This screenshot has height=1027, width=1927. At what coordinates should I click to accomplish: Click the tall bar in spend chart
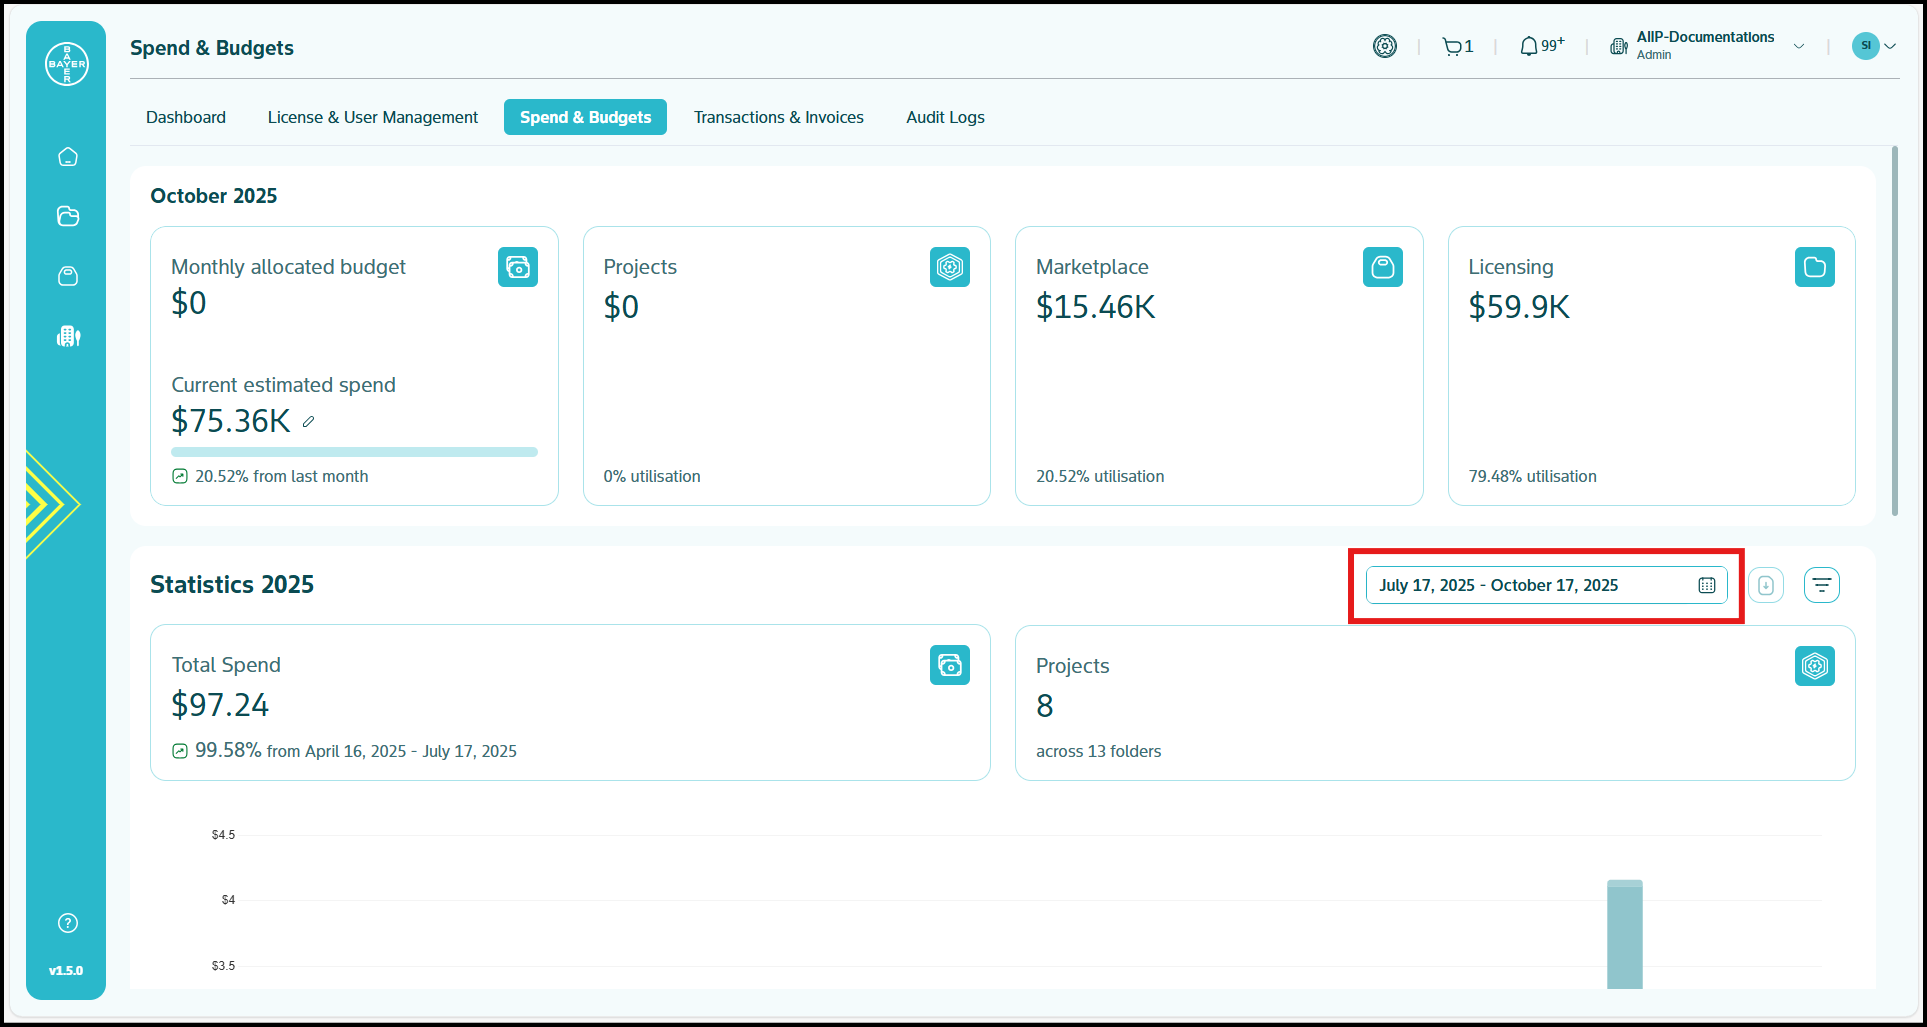click(1624, 935)
